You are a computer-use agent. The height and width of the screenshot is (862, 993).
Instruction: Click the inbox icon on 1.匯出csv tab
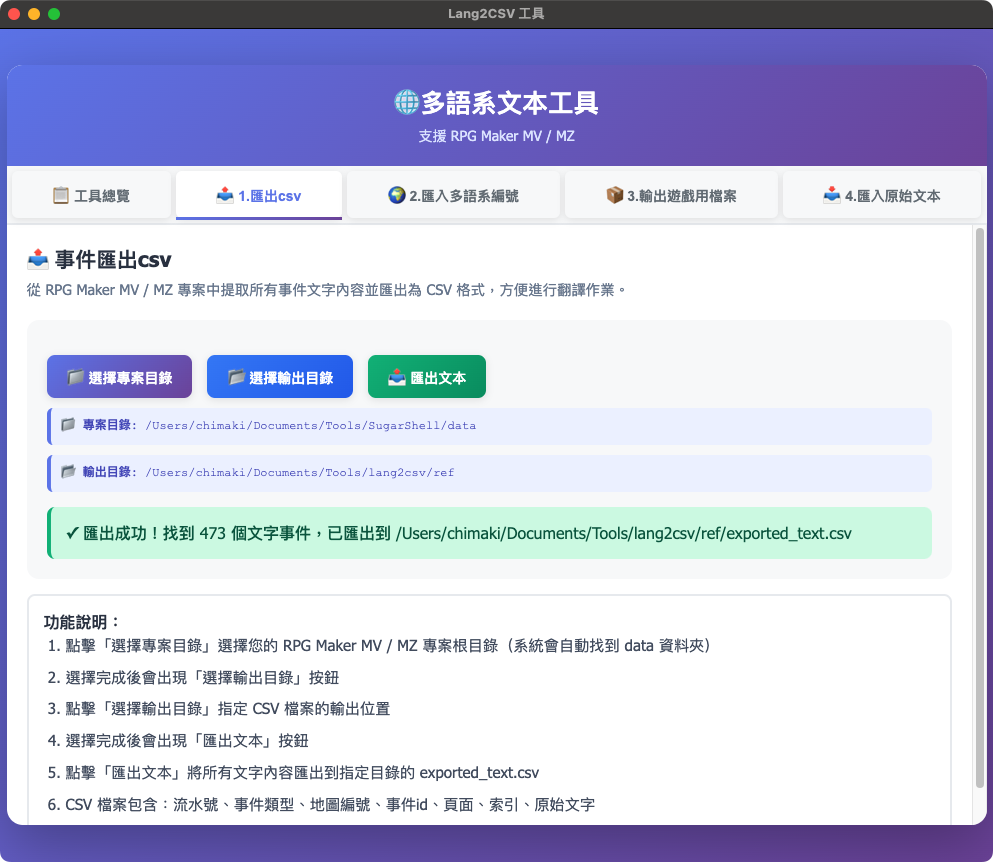[225, 195]
